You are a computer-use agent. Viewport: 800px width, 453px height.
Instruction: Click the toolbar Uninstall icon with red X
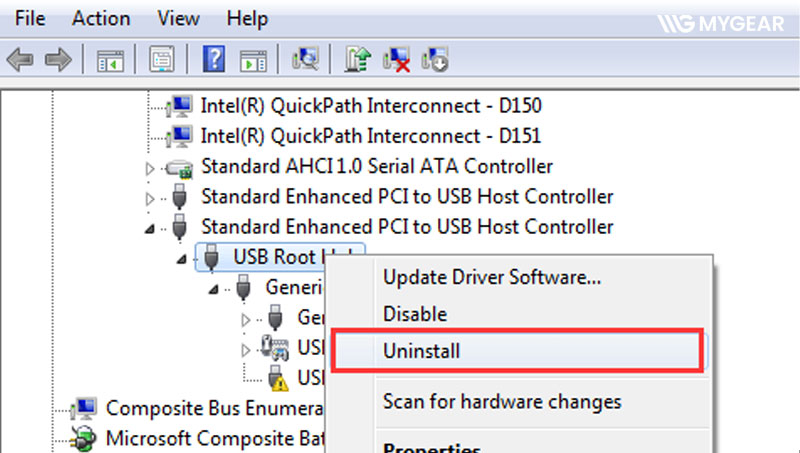pos(398,60)
